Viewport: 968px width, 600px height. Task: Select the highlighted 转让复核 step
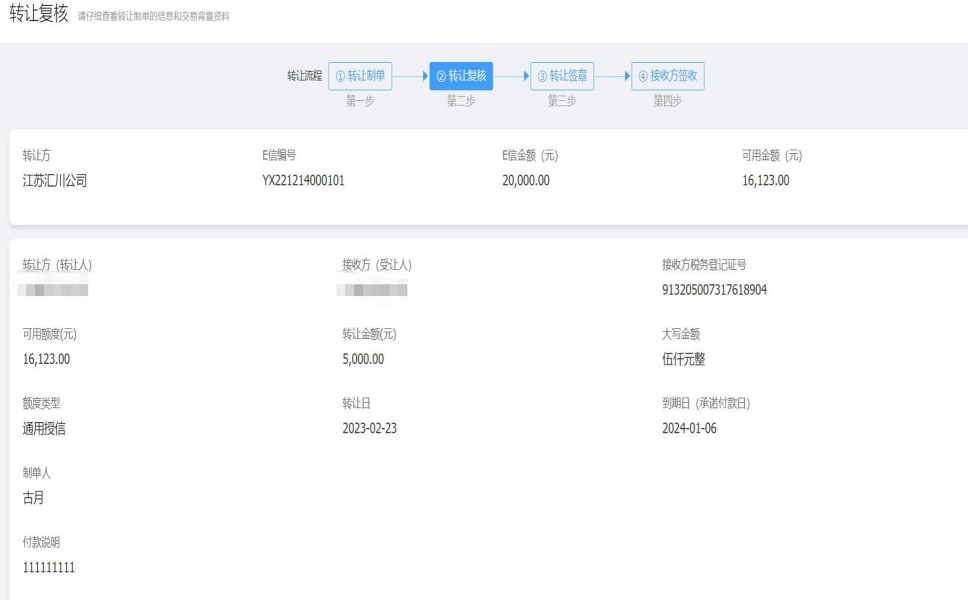point(461,76)
